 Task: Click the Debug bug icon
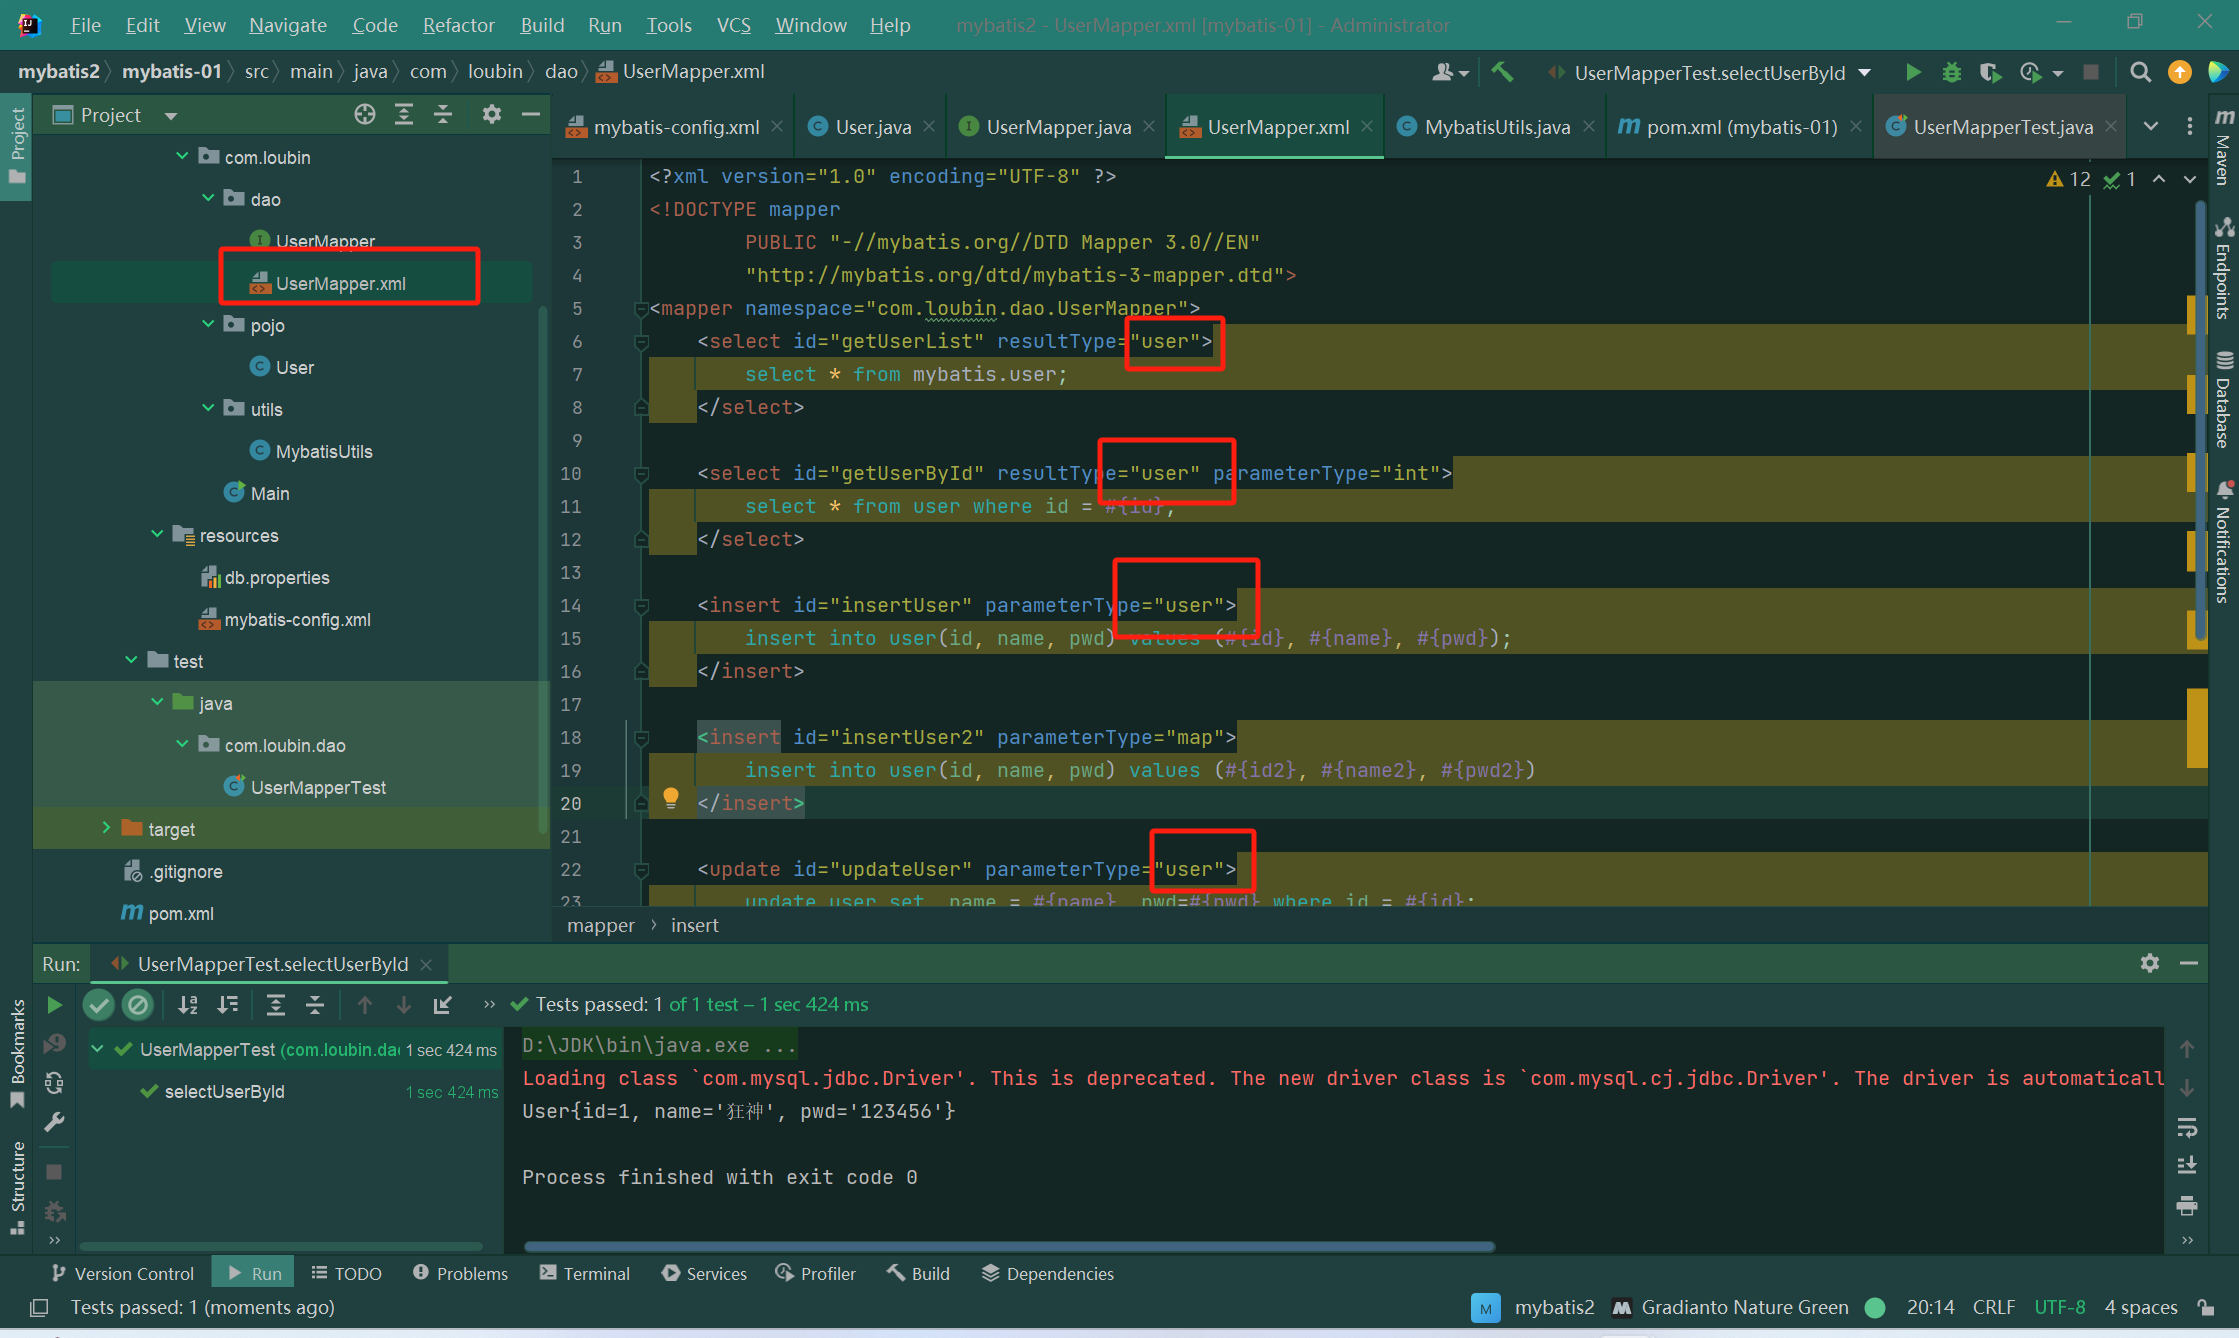[1951, 72]
